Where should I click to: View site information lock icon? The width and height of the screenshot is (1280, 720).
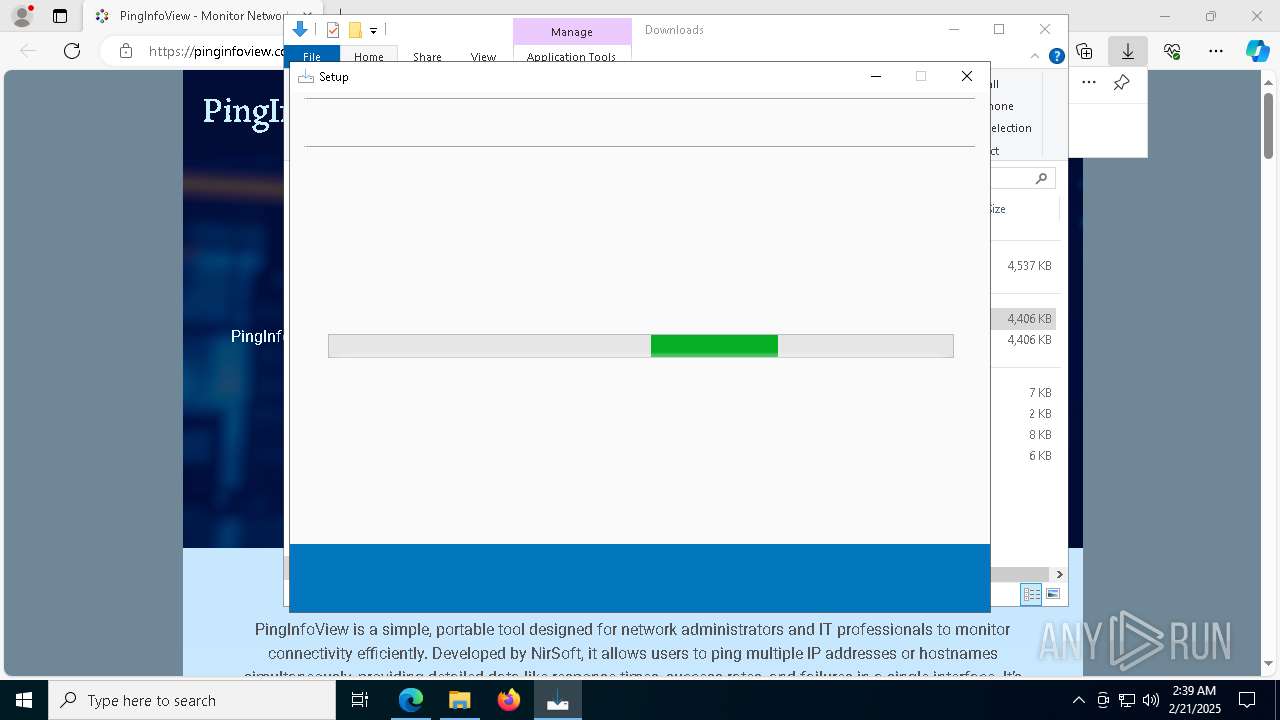126,51
